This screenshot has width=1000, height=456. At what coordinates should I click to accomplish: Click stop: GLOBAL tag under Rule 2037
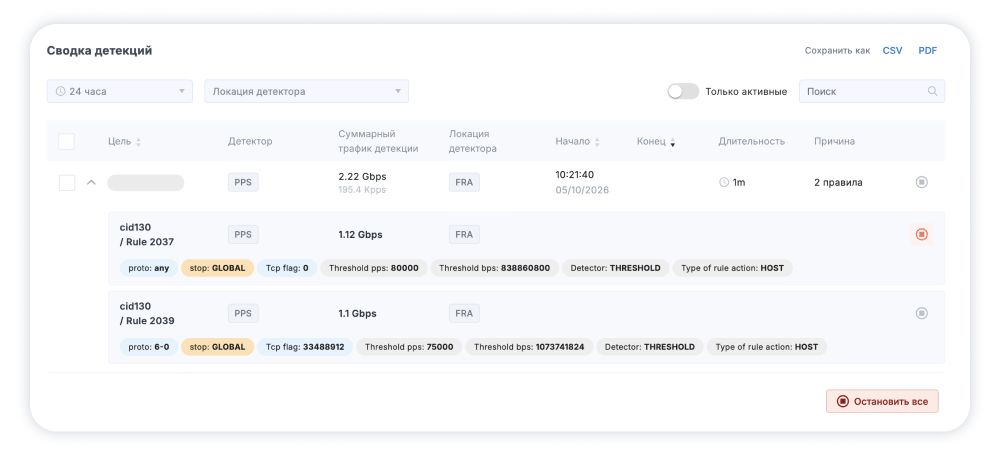click(217, 268)
